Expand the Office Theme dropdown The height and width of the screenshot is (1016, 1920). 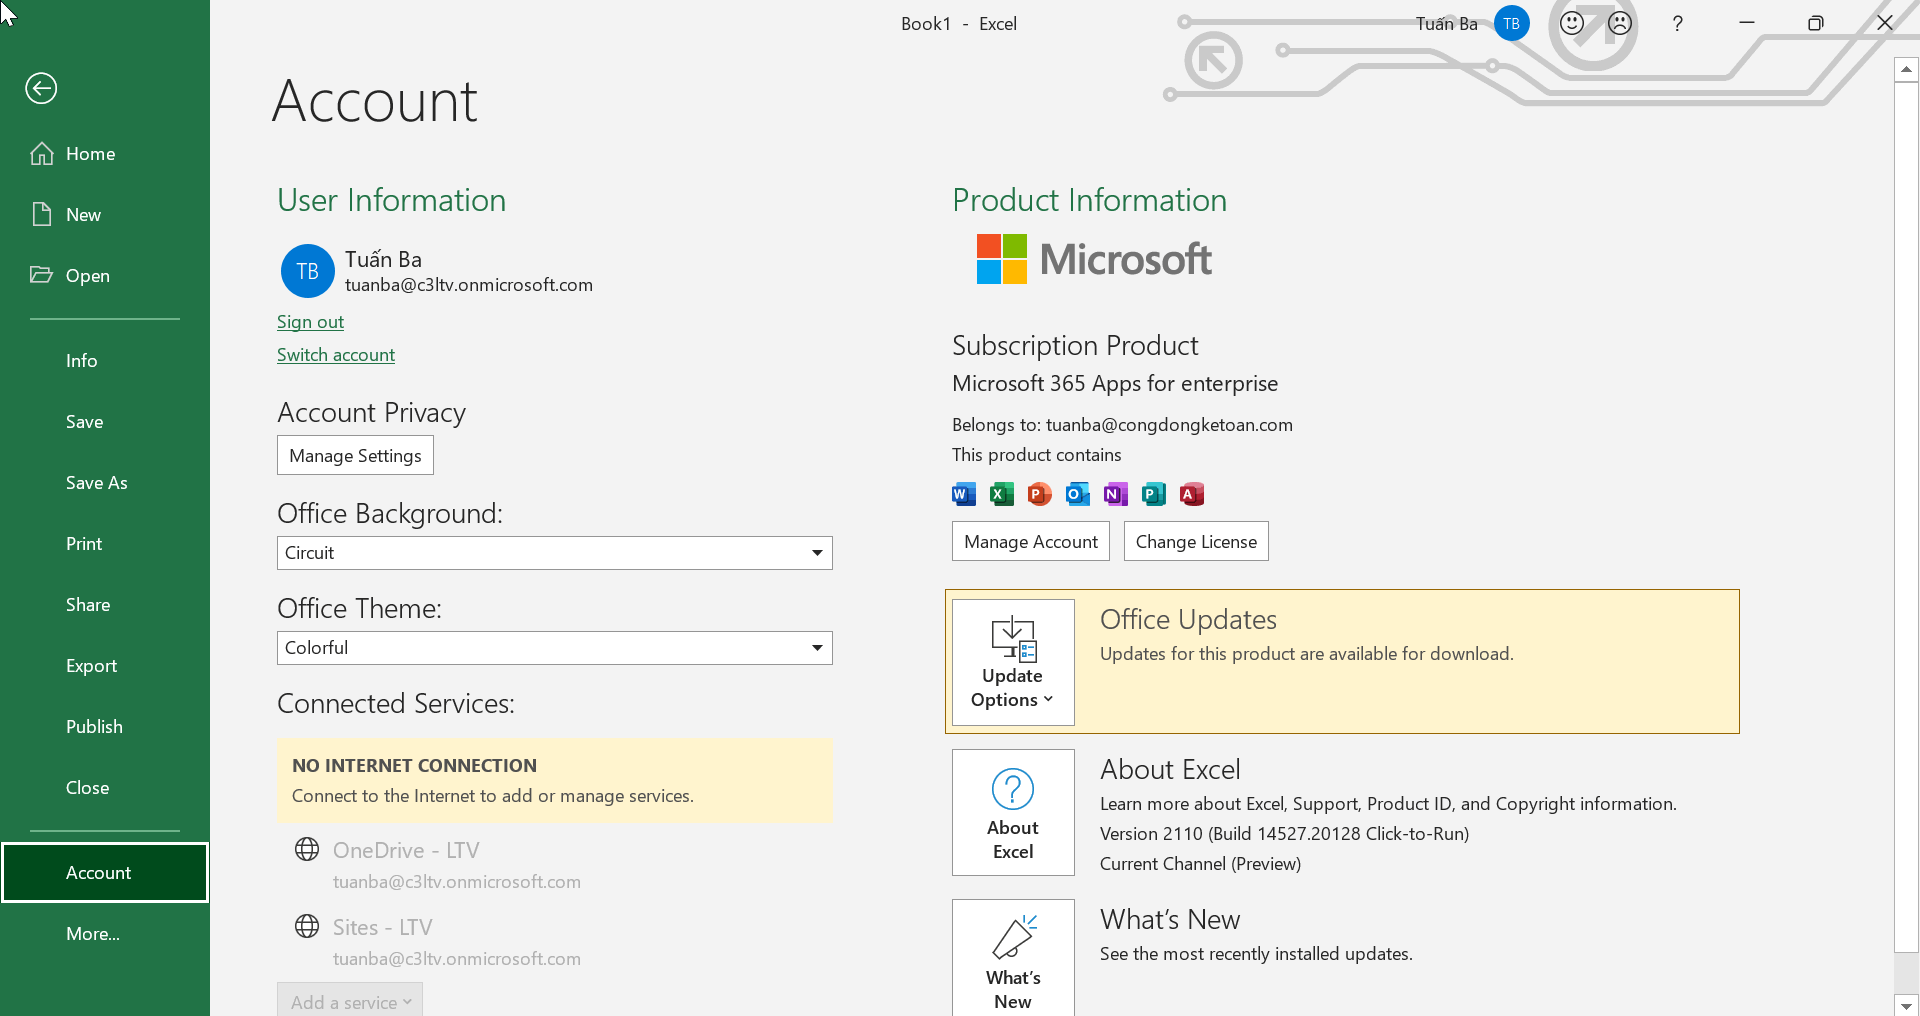point(817,648)
